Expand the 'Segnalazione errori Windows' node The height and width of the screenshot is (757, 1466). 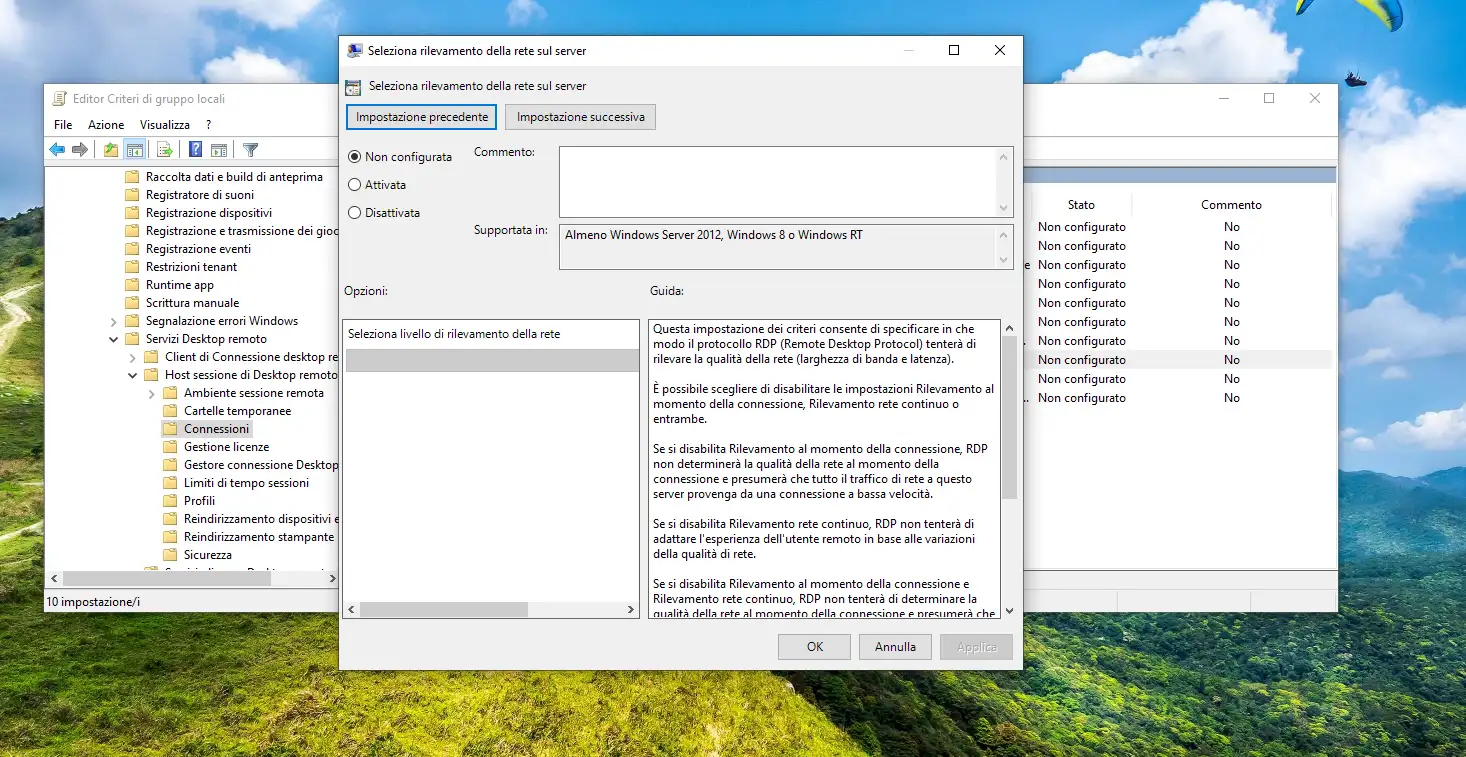pyautogui.click(x=114, y=321)
